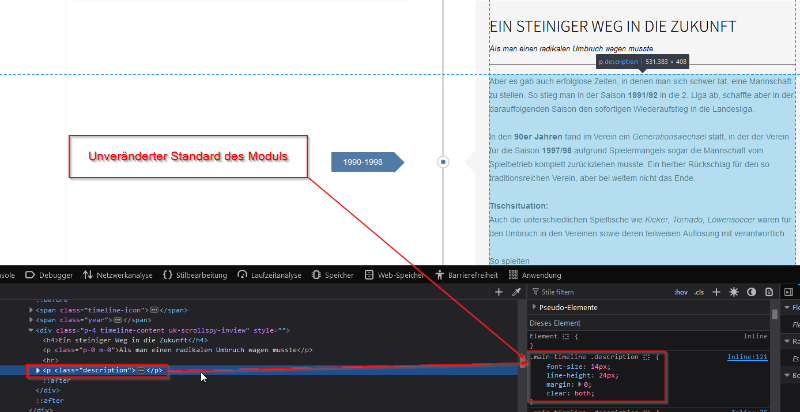
Task: Open the Stilbearbeitung tab
Action: click(194, 275)
